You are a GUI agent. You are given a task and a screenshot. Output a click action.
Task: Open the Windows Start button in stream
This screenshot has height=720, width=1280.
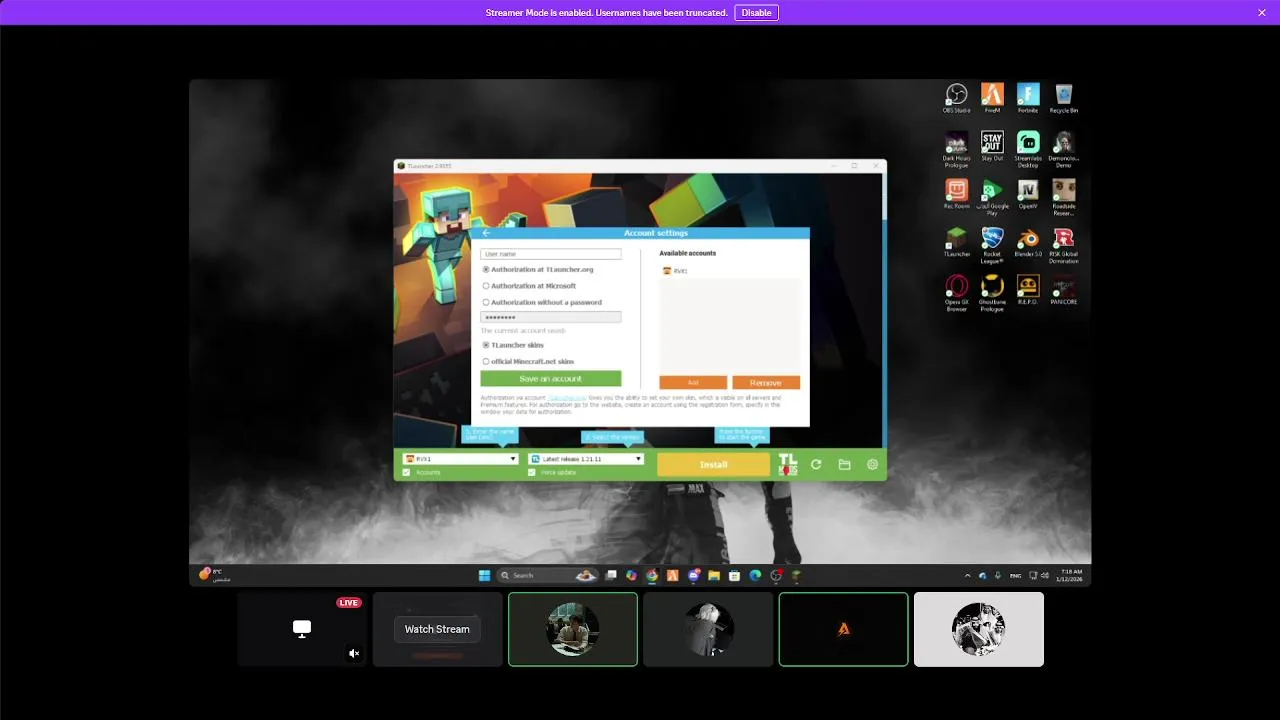485,575
